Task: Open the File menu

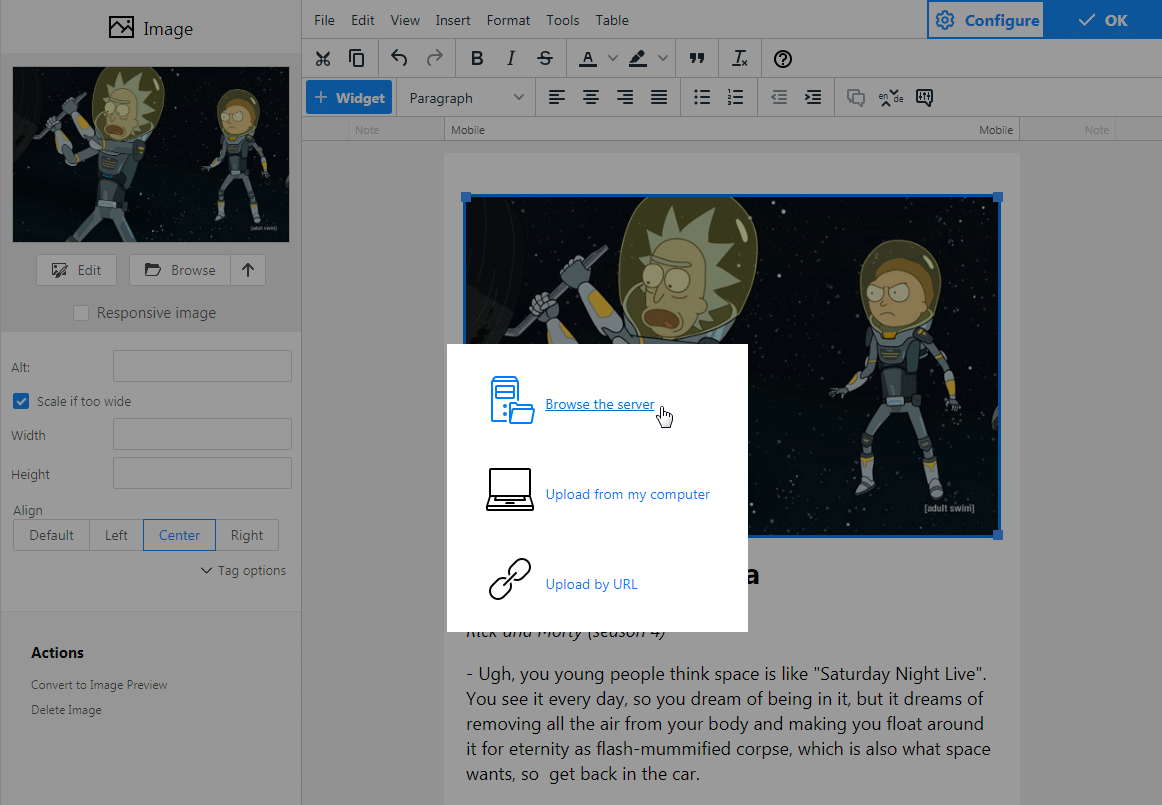Action: pos(324,20)
